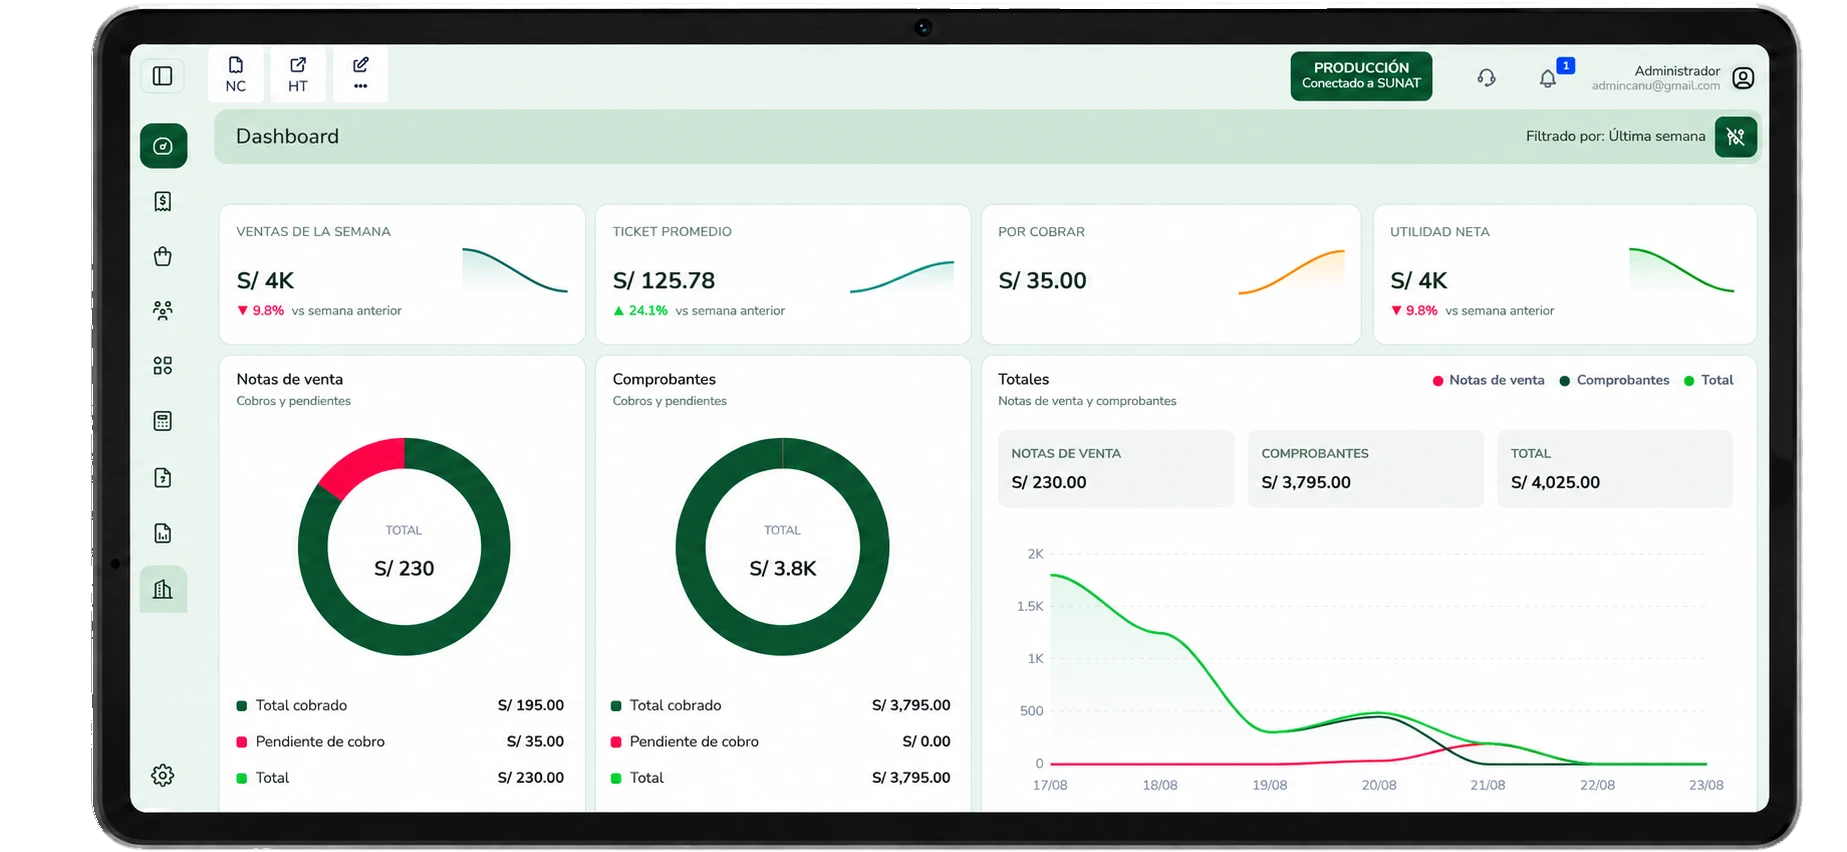Image resolution: width=1847 pixels, height=852 pixels.
Task: Open the document with question mark sidebar icon
Action: [163, 478]
